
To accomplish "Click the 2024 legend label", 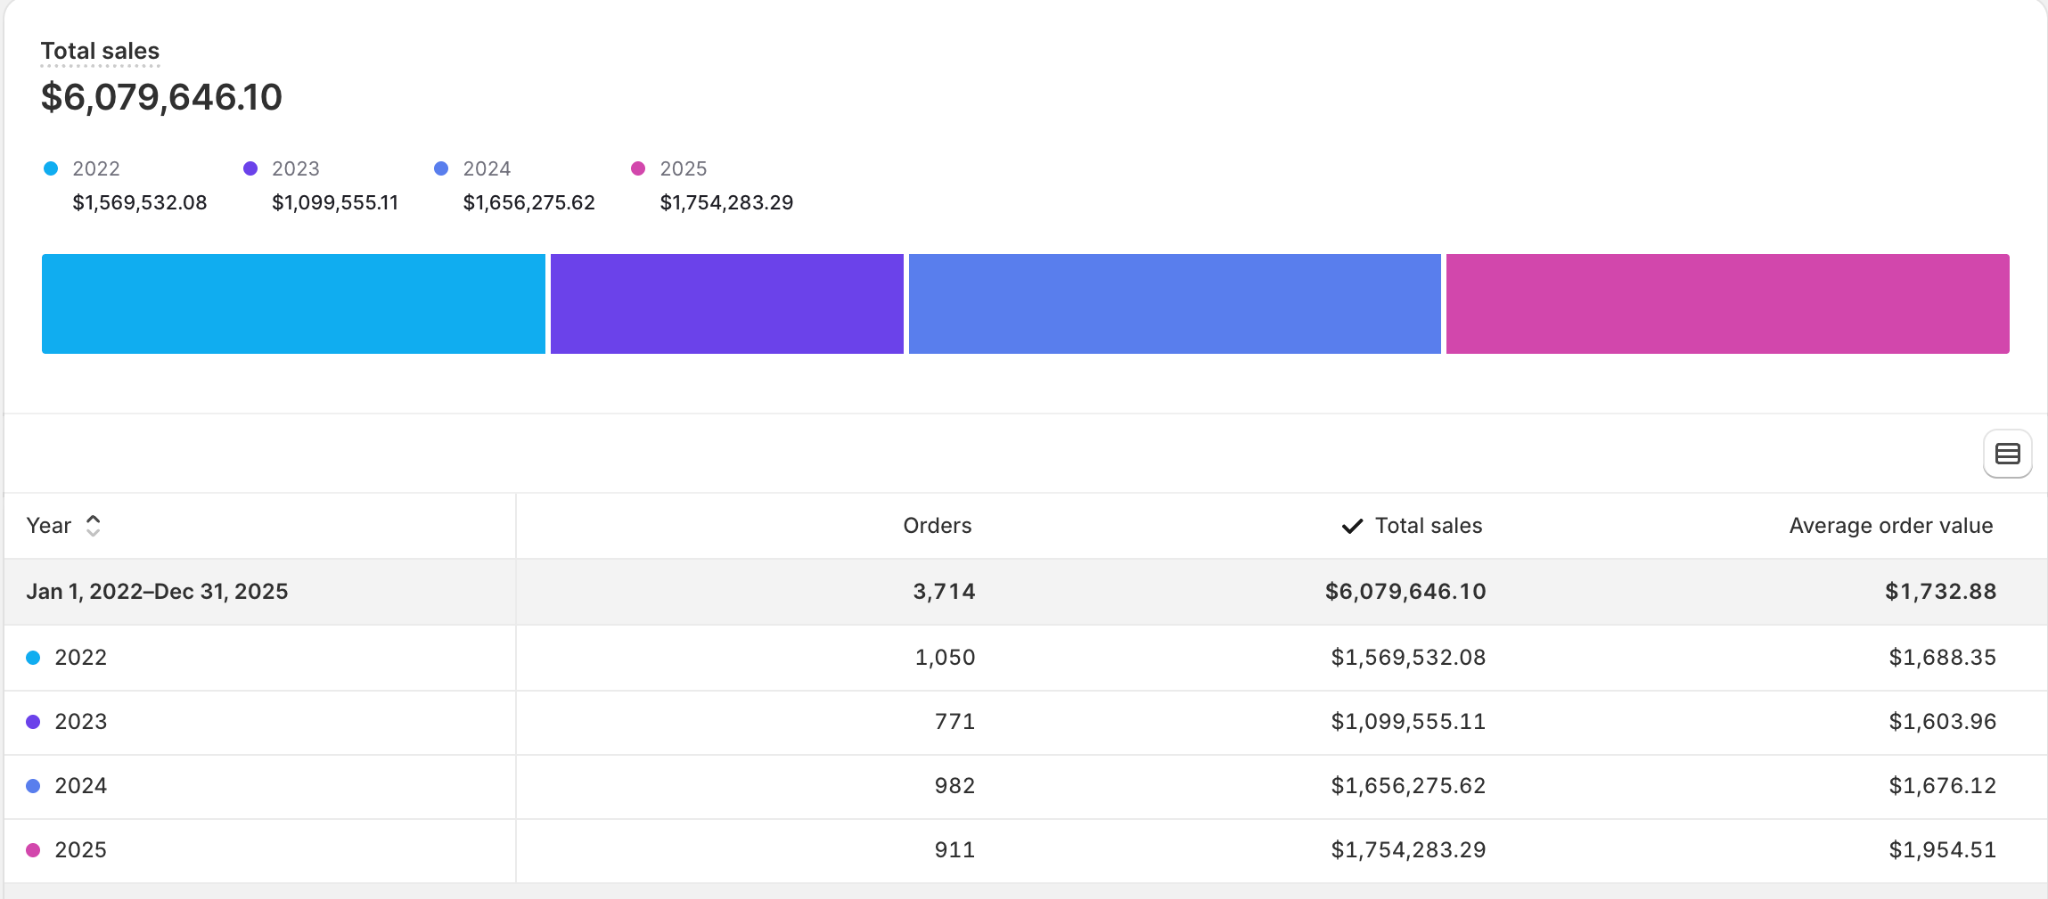I will click(487, 169).
